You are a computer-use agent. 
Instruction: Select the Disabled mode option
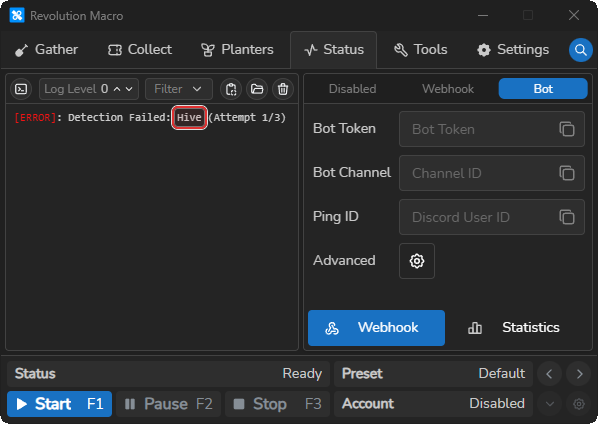tap(352, 89)
